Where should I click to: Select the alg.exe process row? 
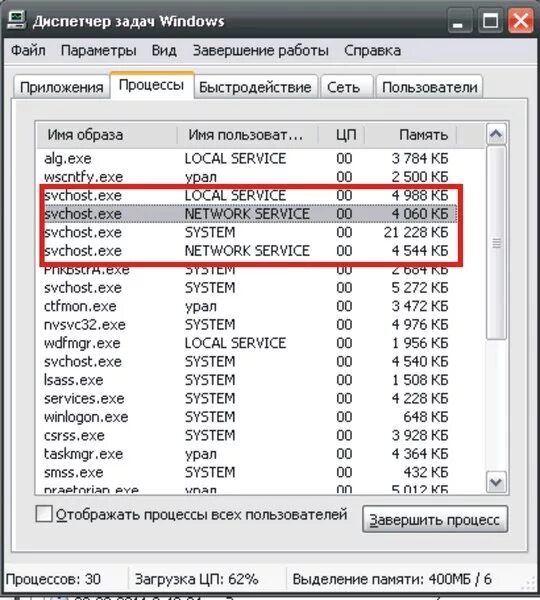(247, 158)
